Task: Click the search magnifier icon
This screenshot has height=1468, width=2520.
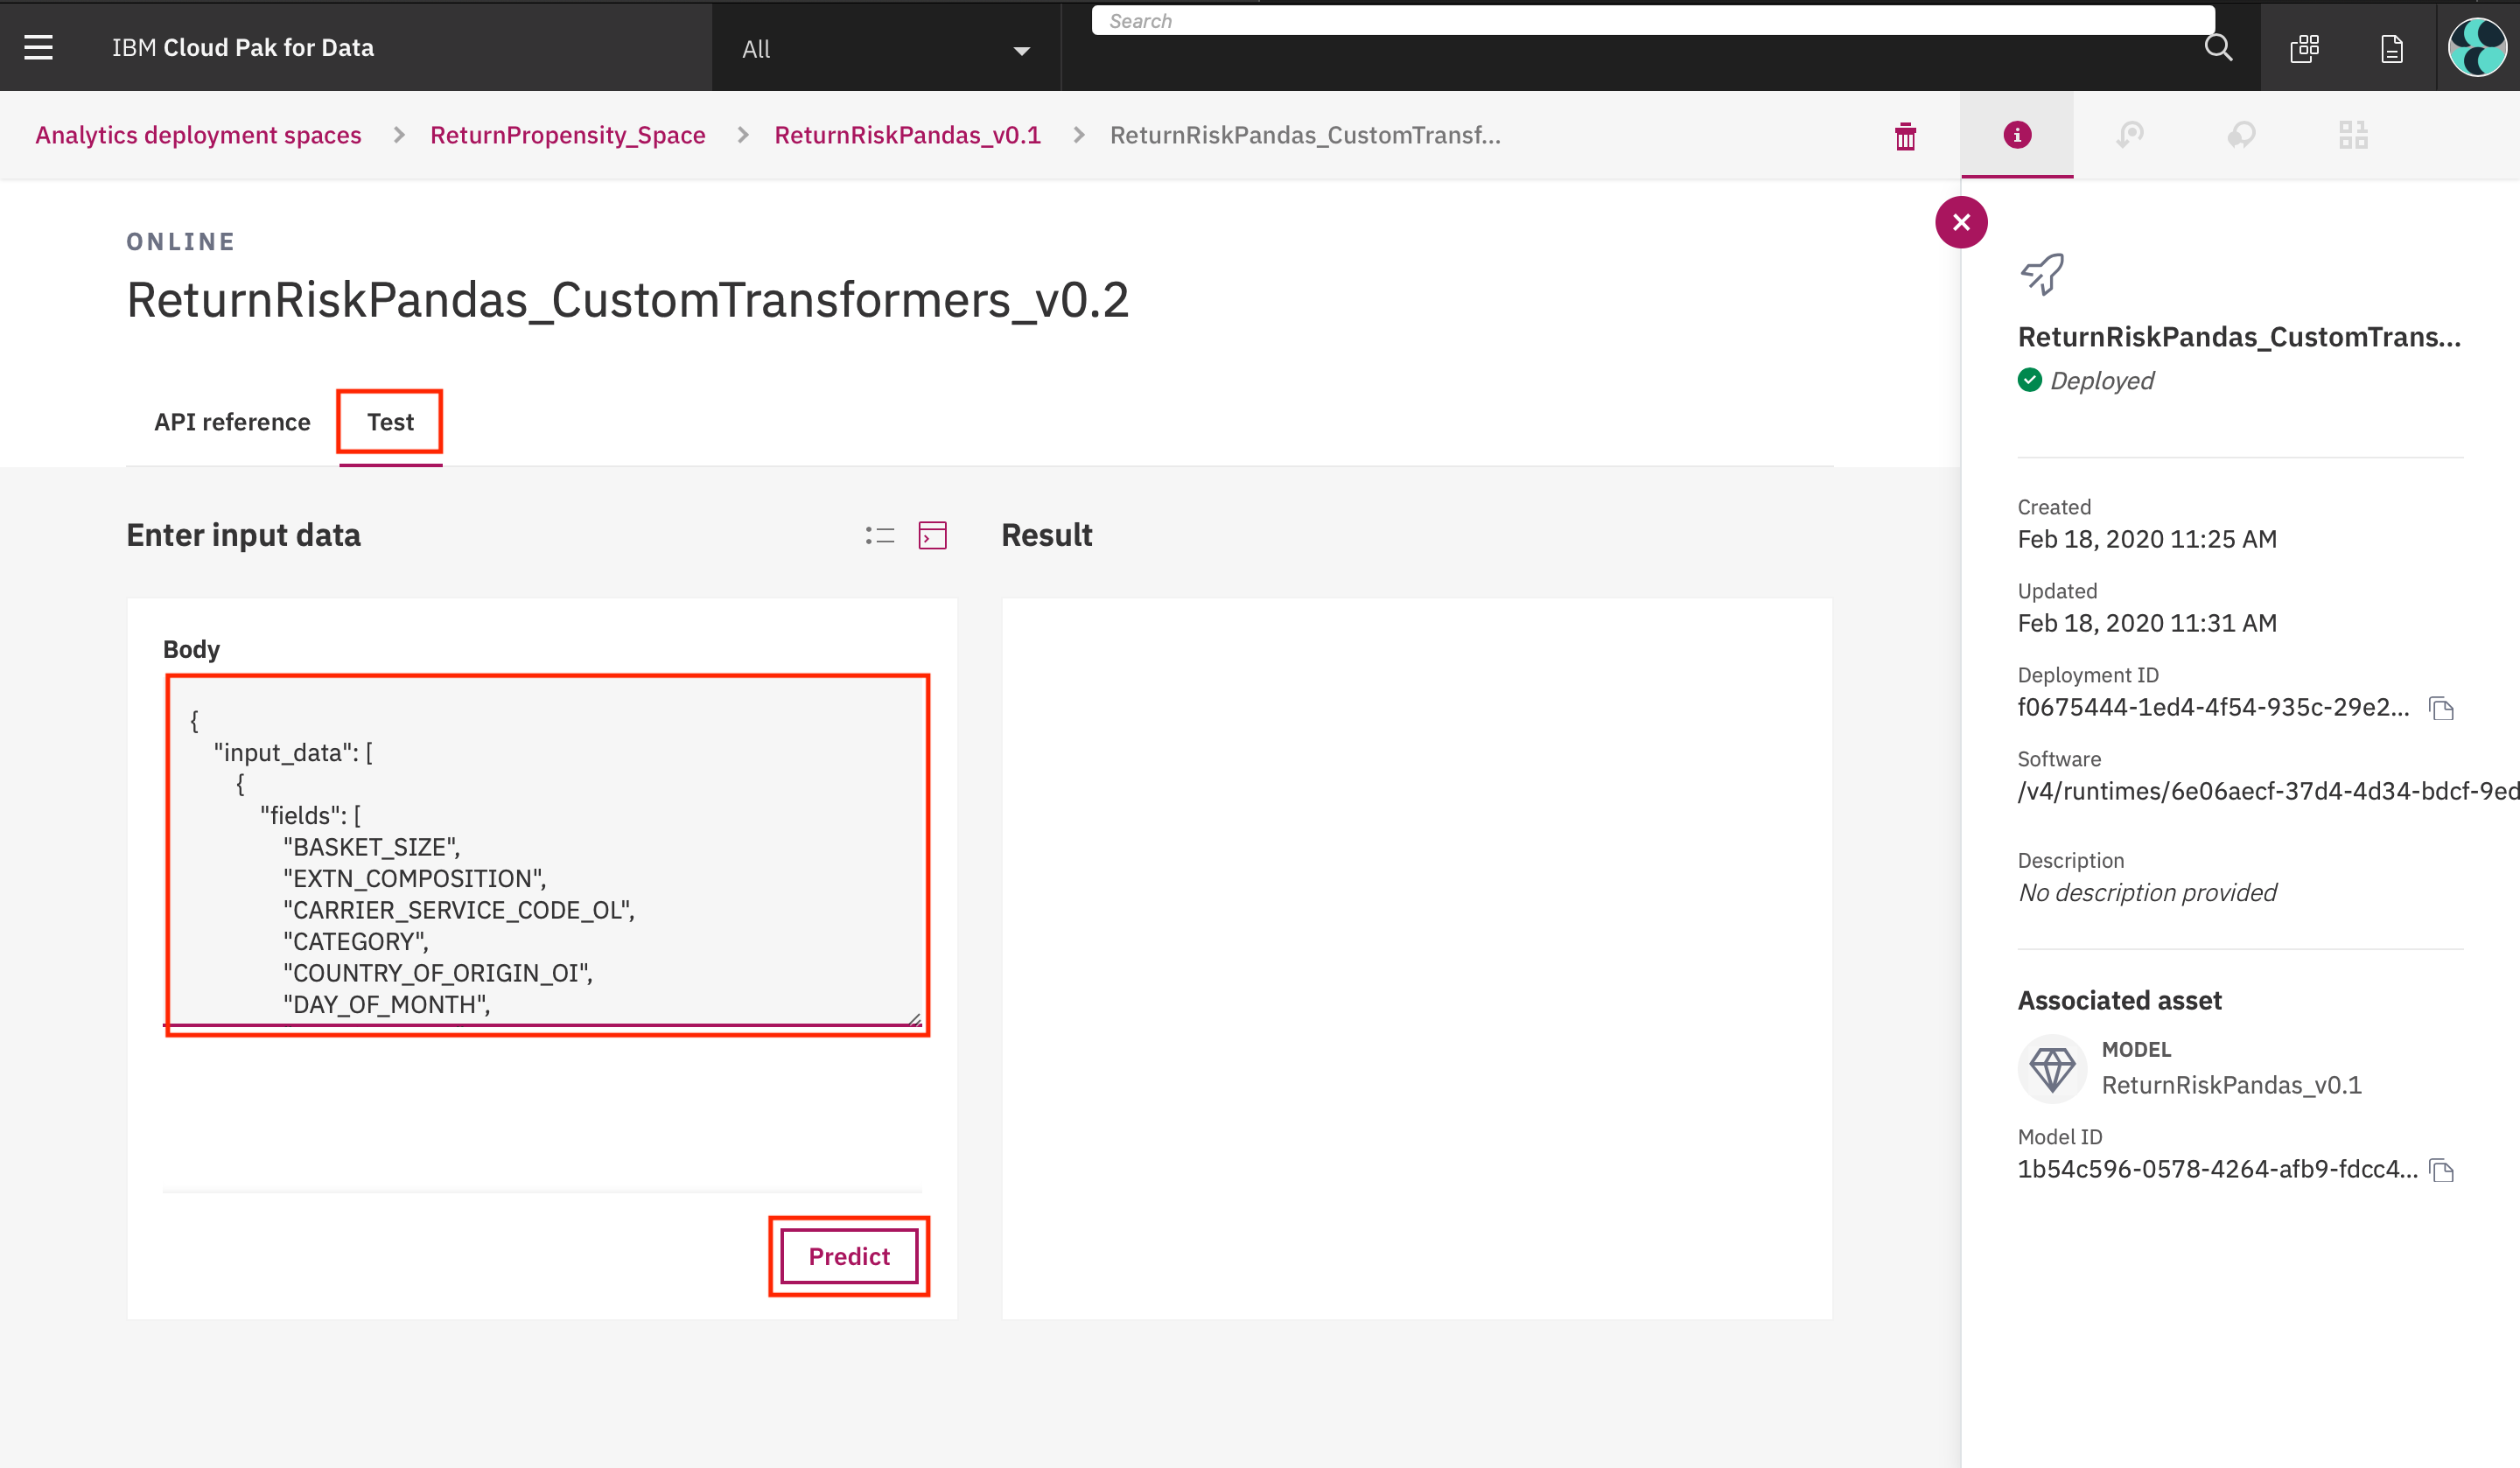Action: (x=2218, y=47)
